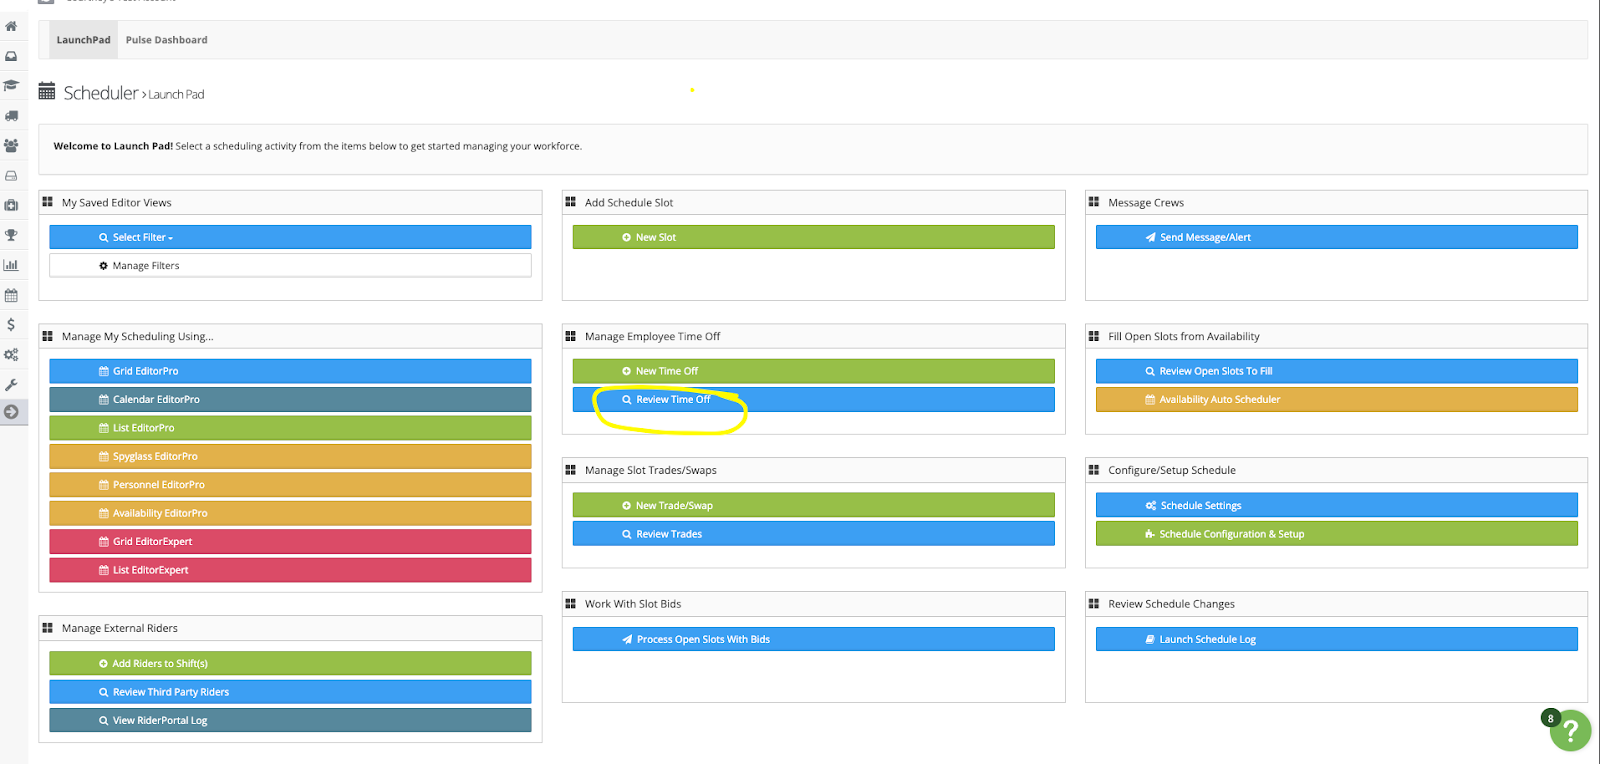
Task: Click the trophy icon in sidebar
Action: pos(11,235)
